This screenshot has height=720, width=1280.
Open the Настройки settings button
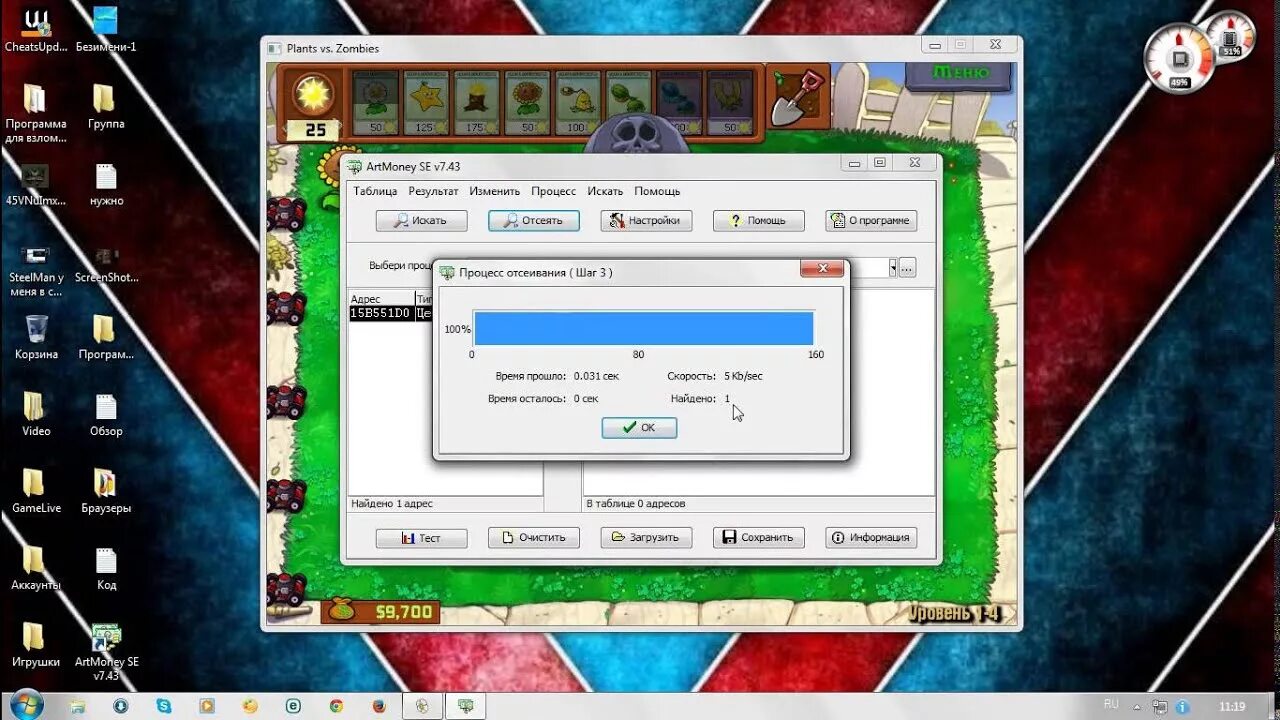pos(646,220)
